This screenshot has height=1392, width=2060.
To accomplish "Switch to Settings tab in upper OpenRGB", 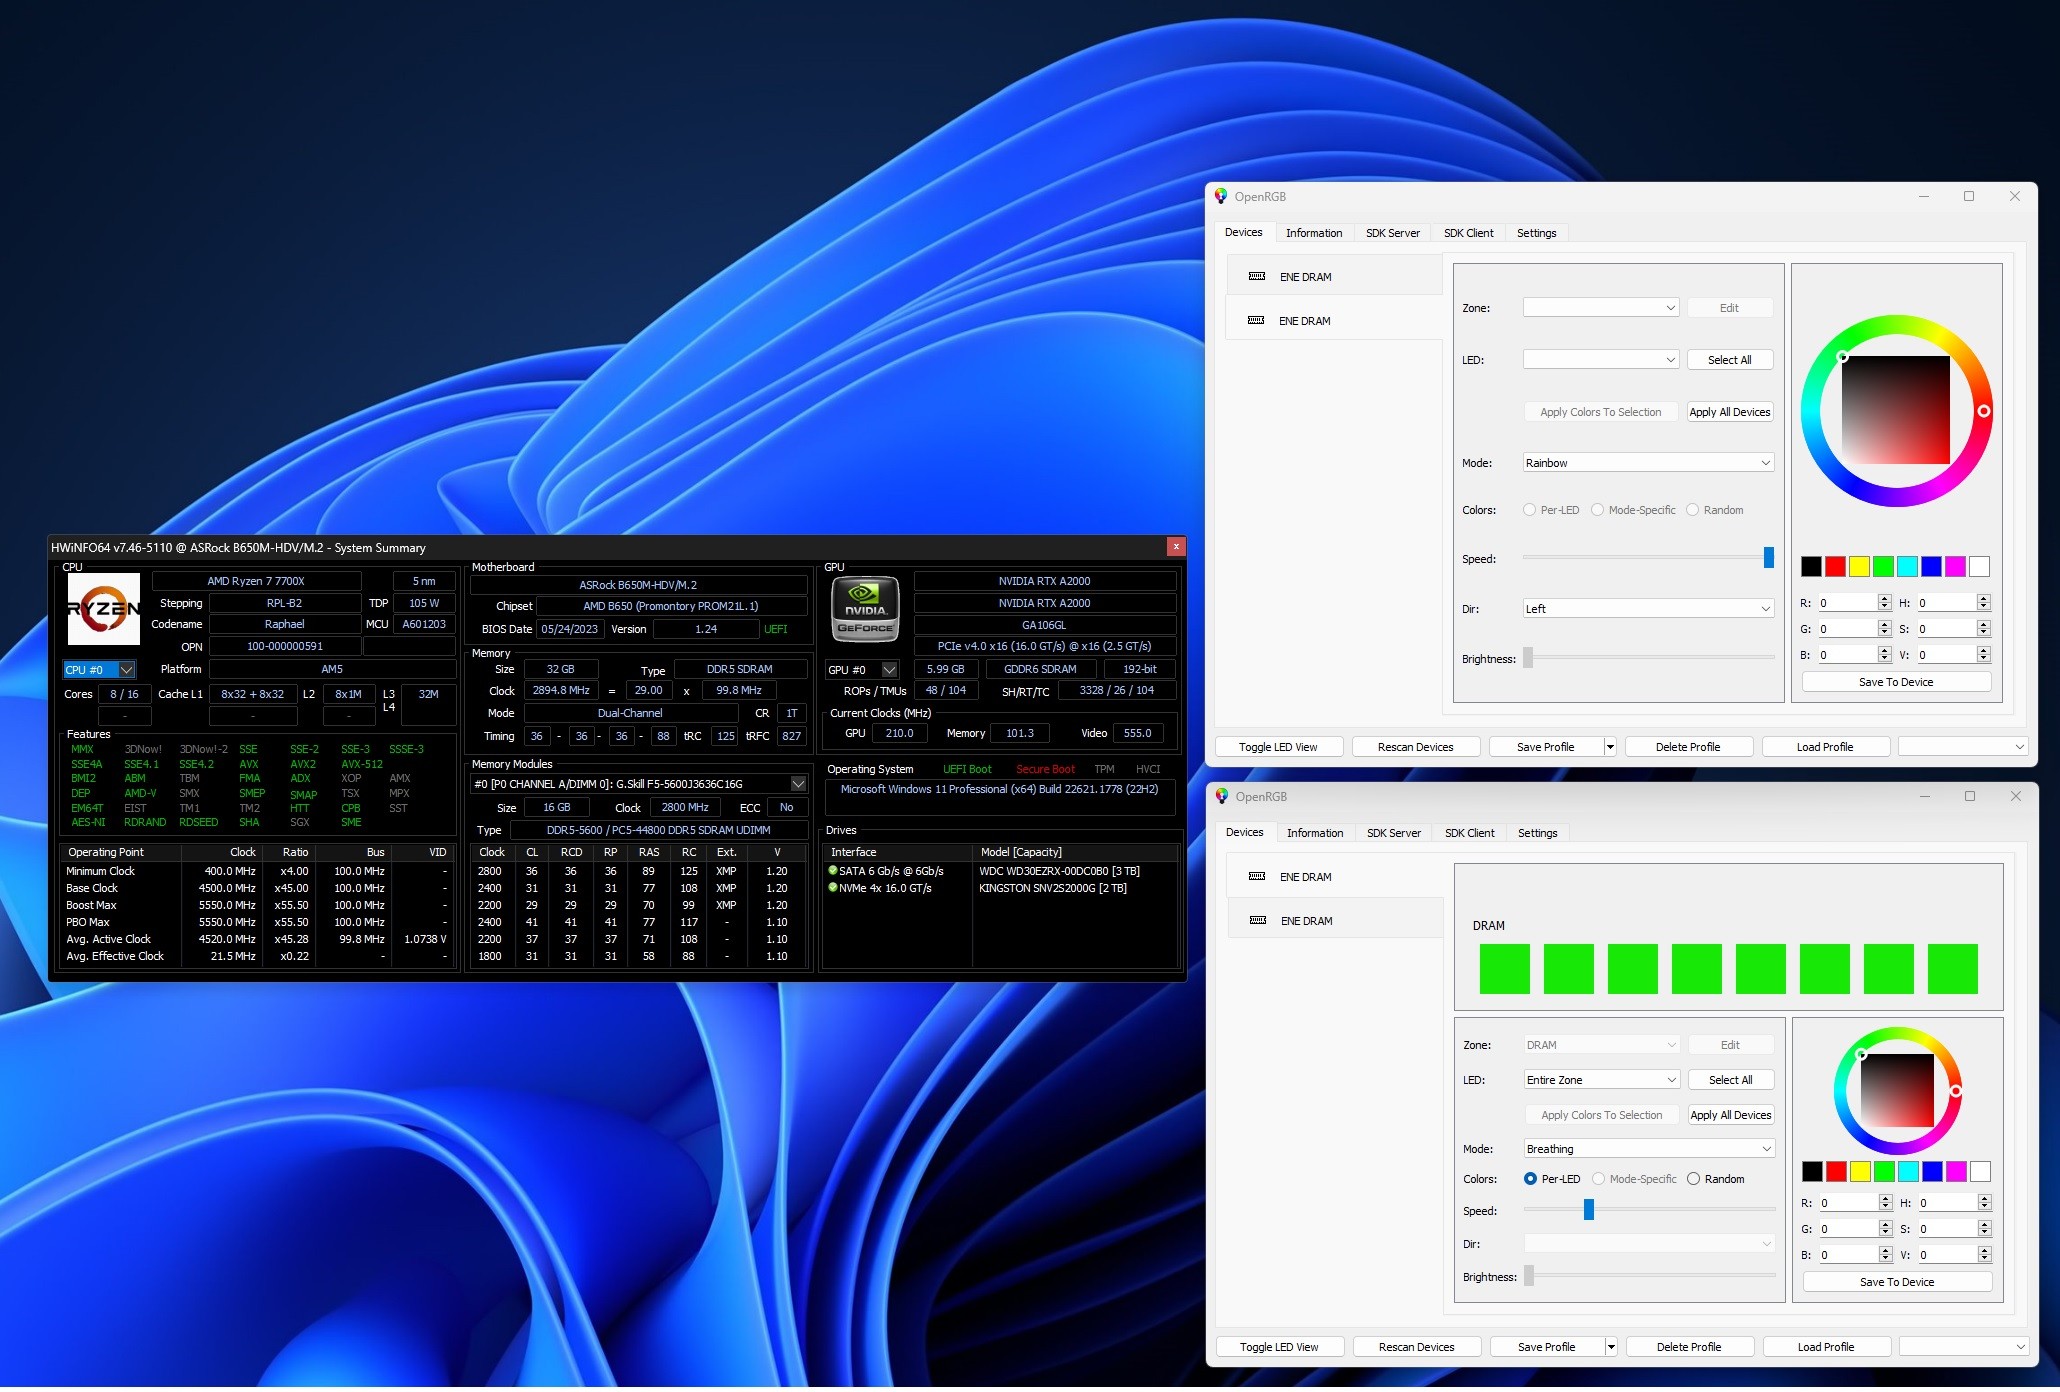I will tap(1536, 233).
